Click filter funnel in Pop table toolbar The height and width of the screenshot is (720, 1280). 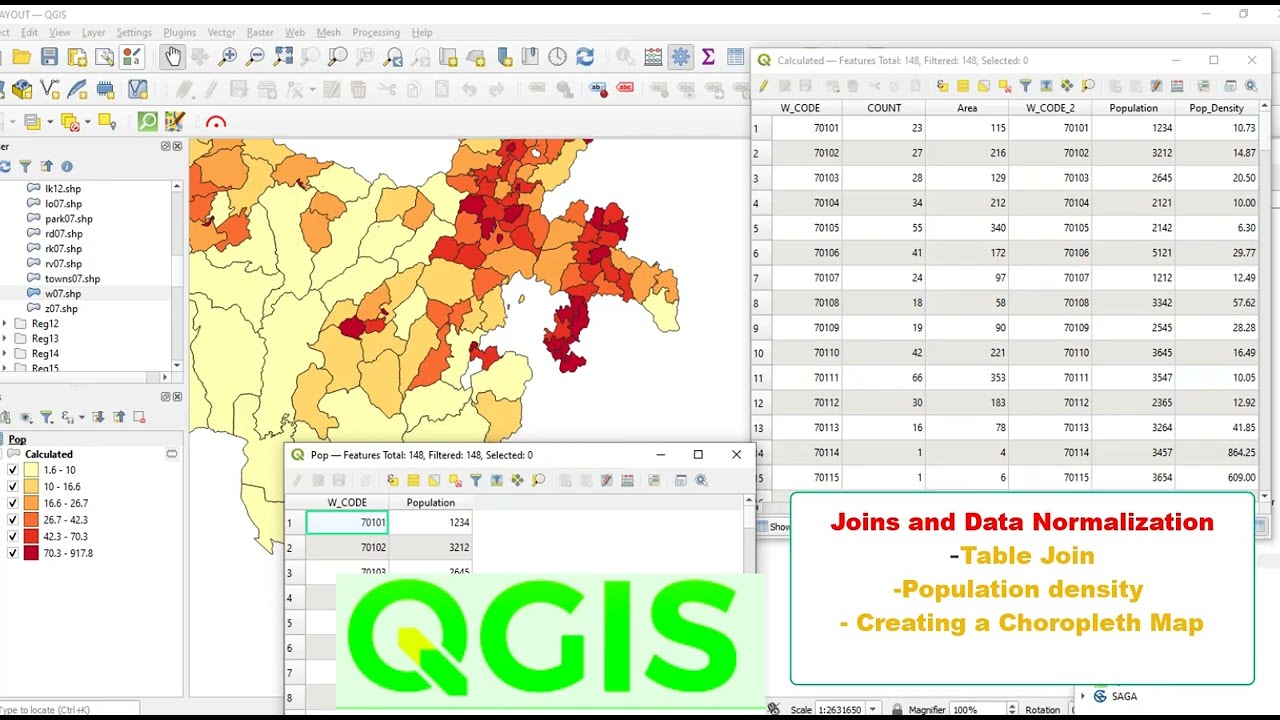pos(476,480)
